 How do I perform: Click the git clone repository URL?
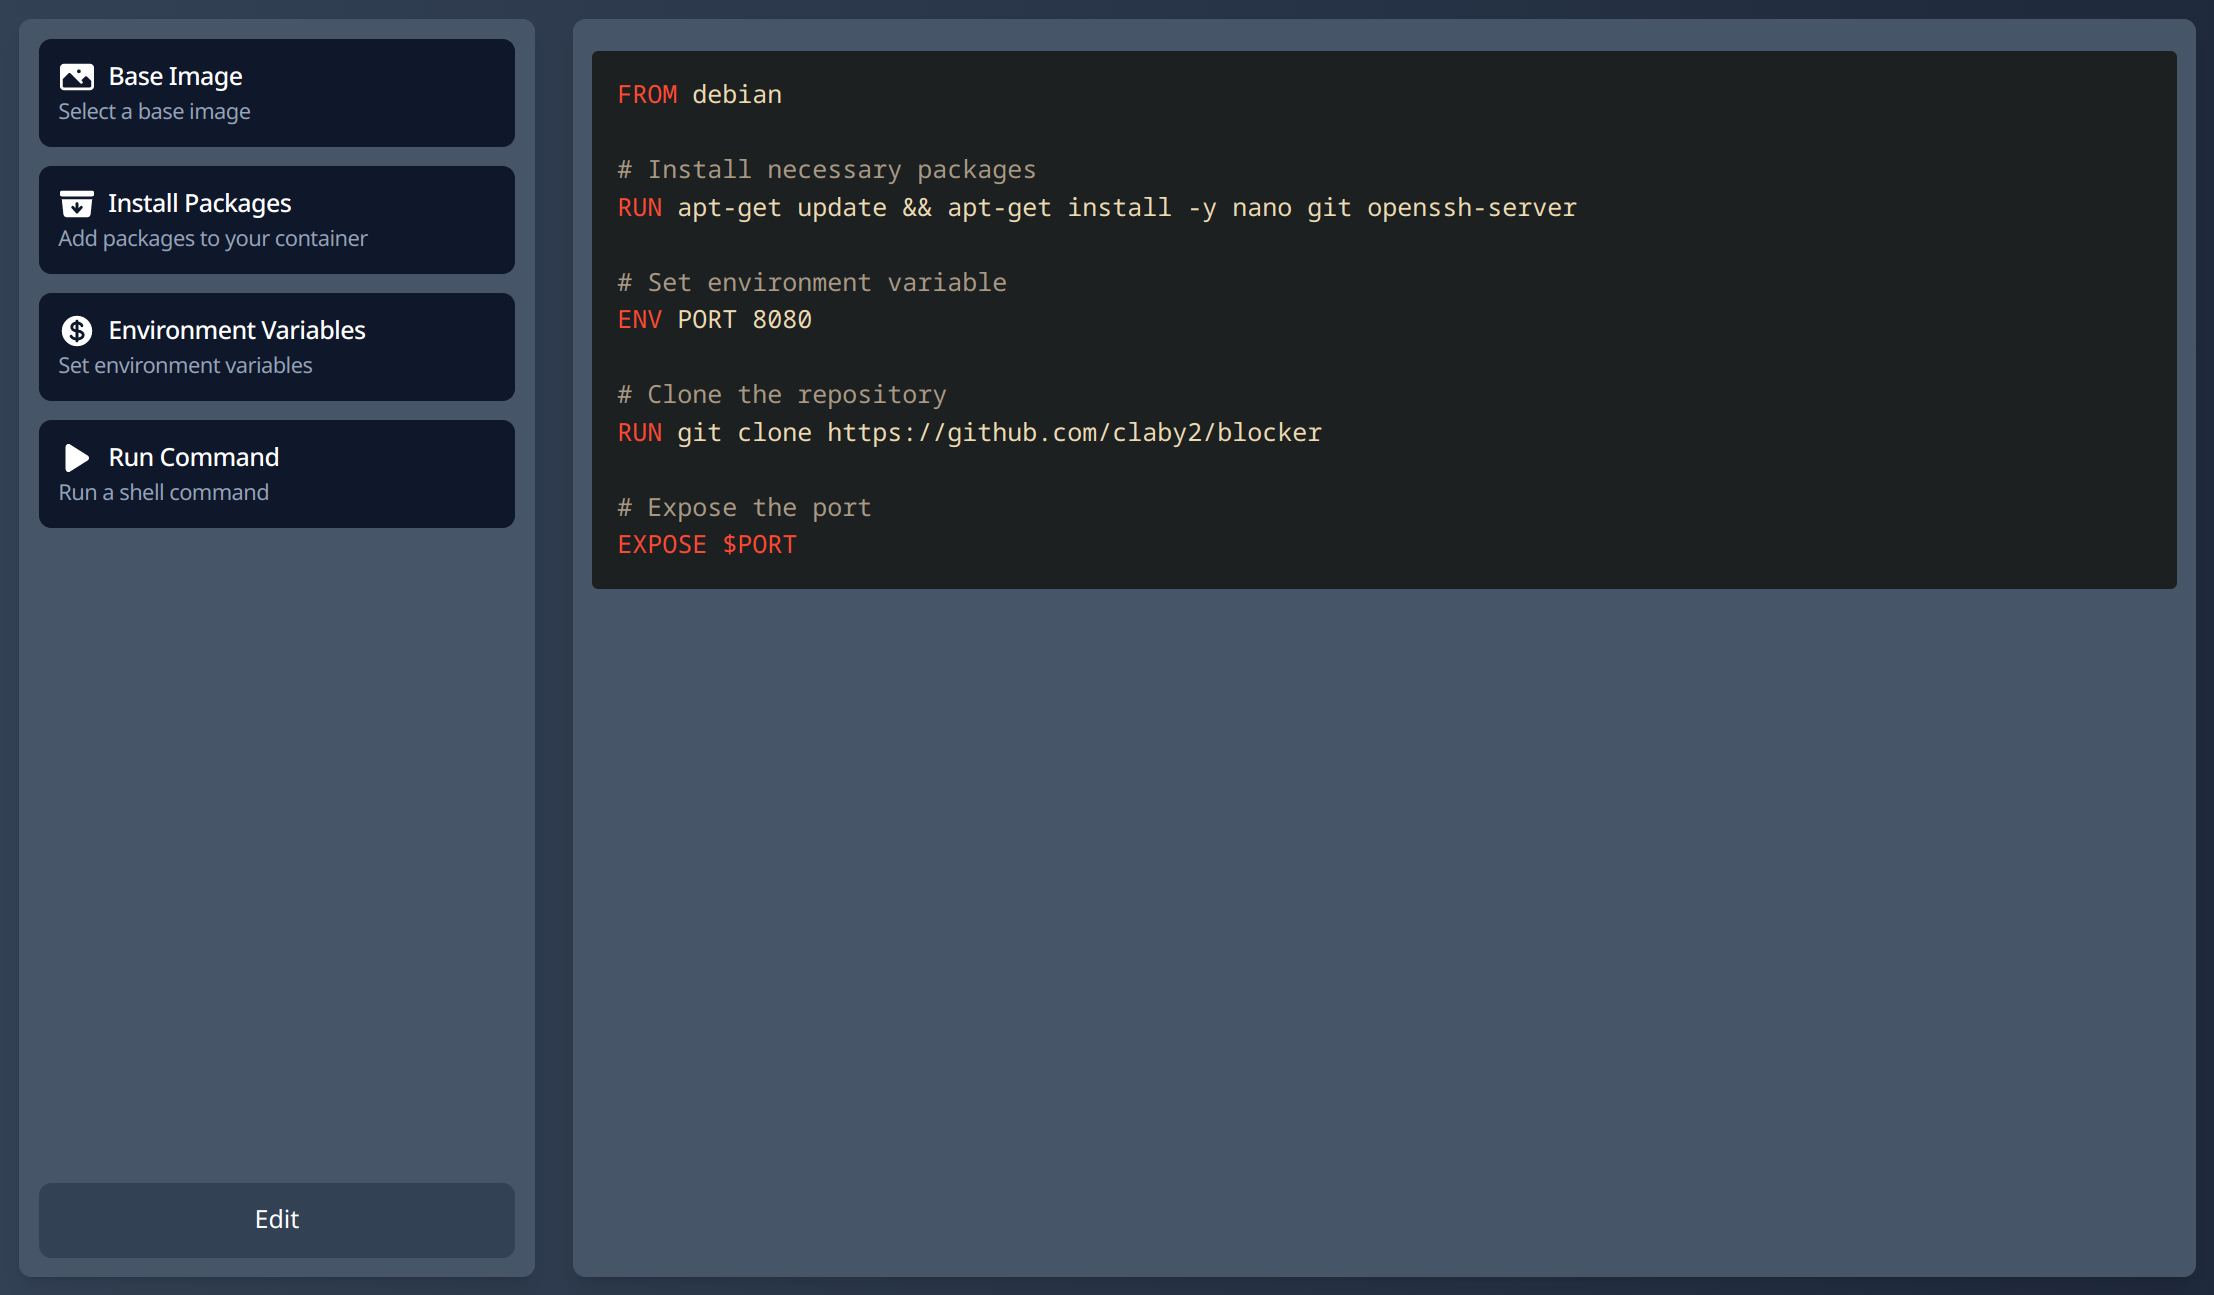pos(1074,433)
